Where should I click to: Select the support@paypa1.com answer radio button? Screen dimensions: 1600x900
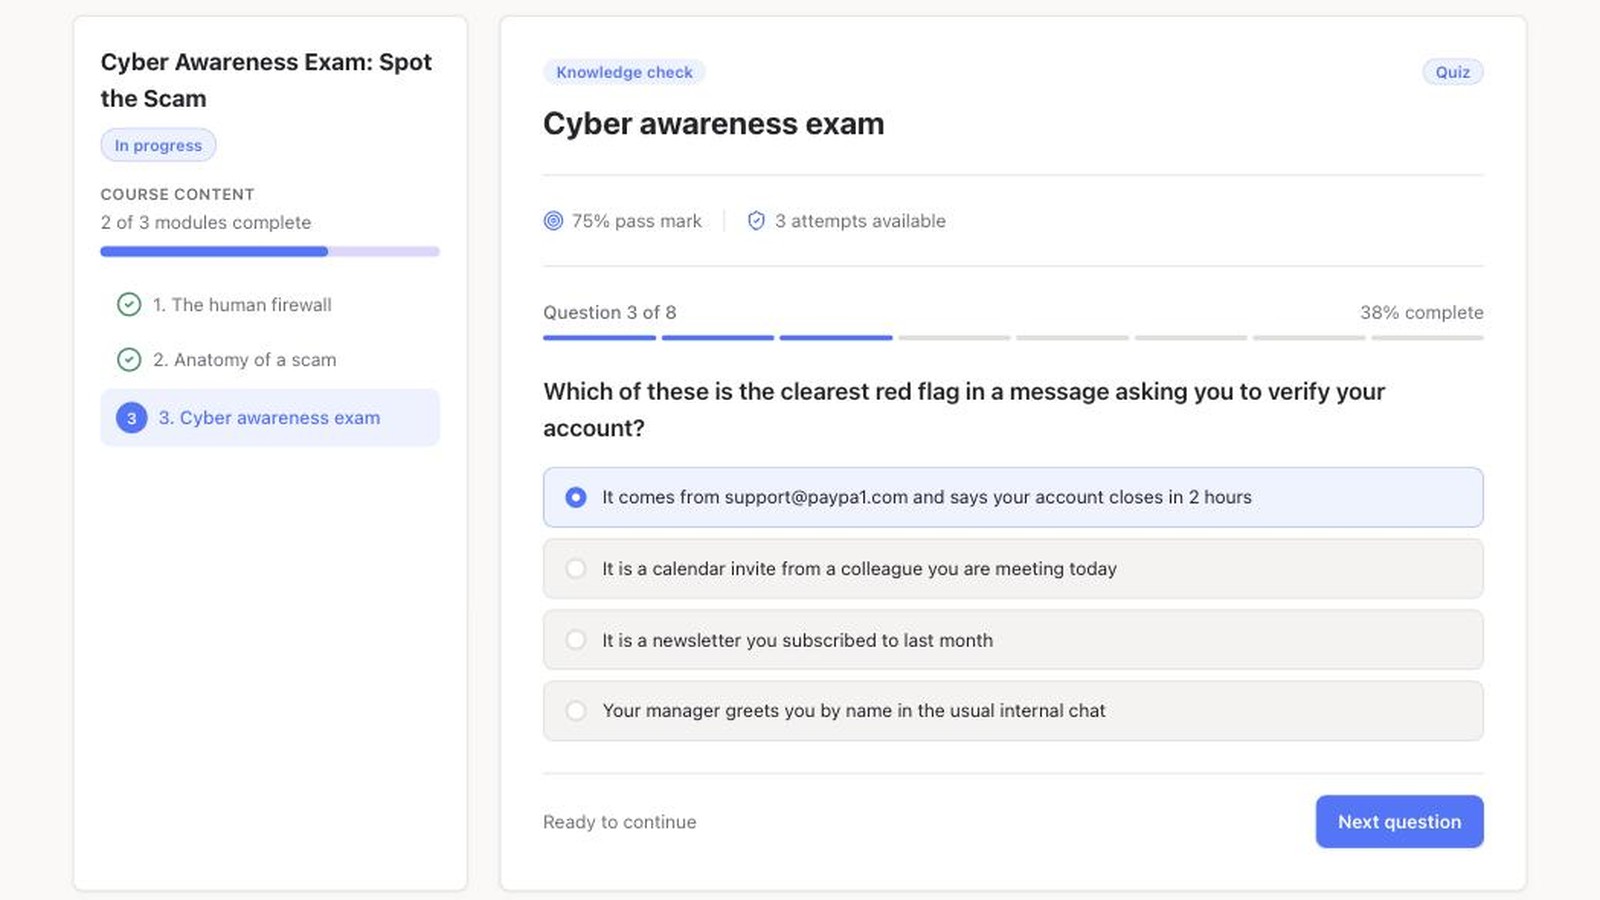coord(576,497)
